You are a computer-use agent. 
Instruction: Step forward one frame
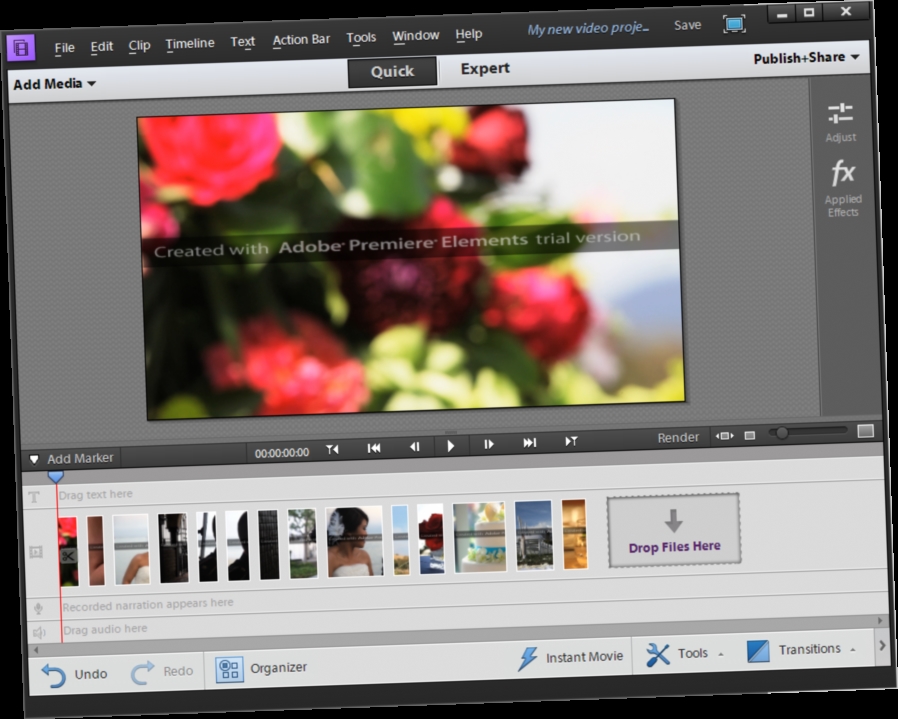(x=489, y=444)
